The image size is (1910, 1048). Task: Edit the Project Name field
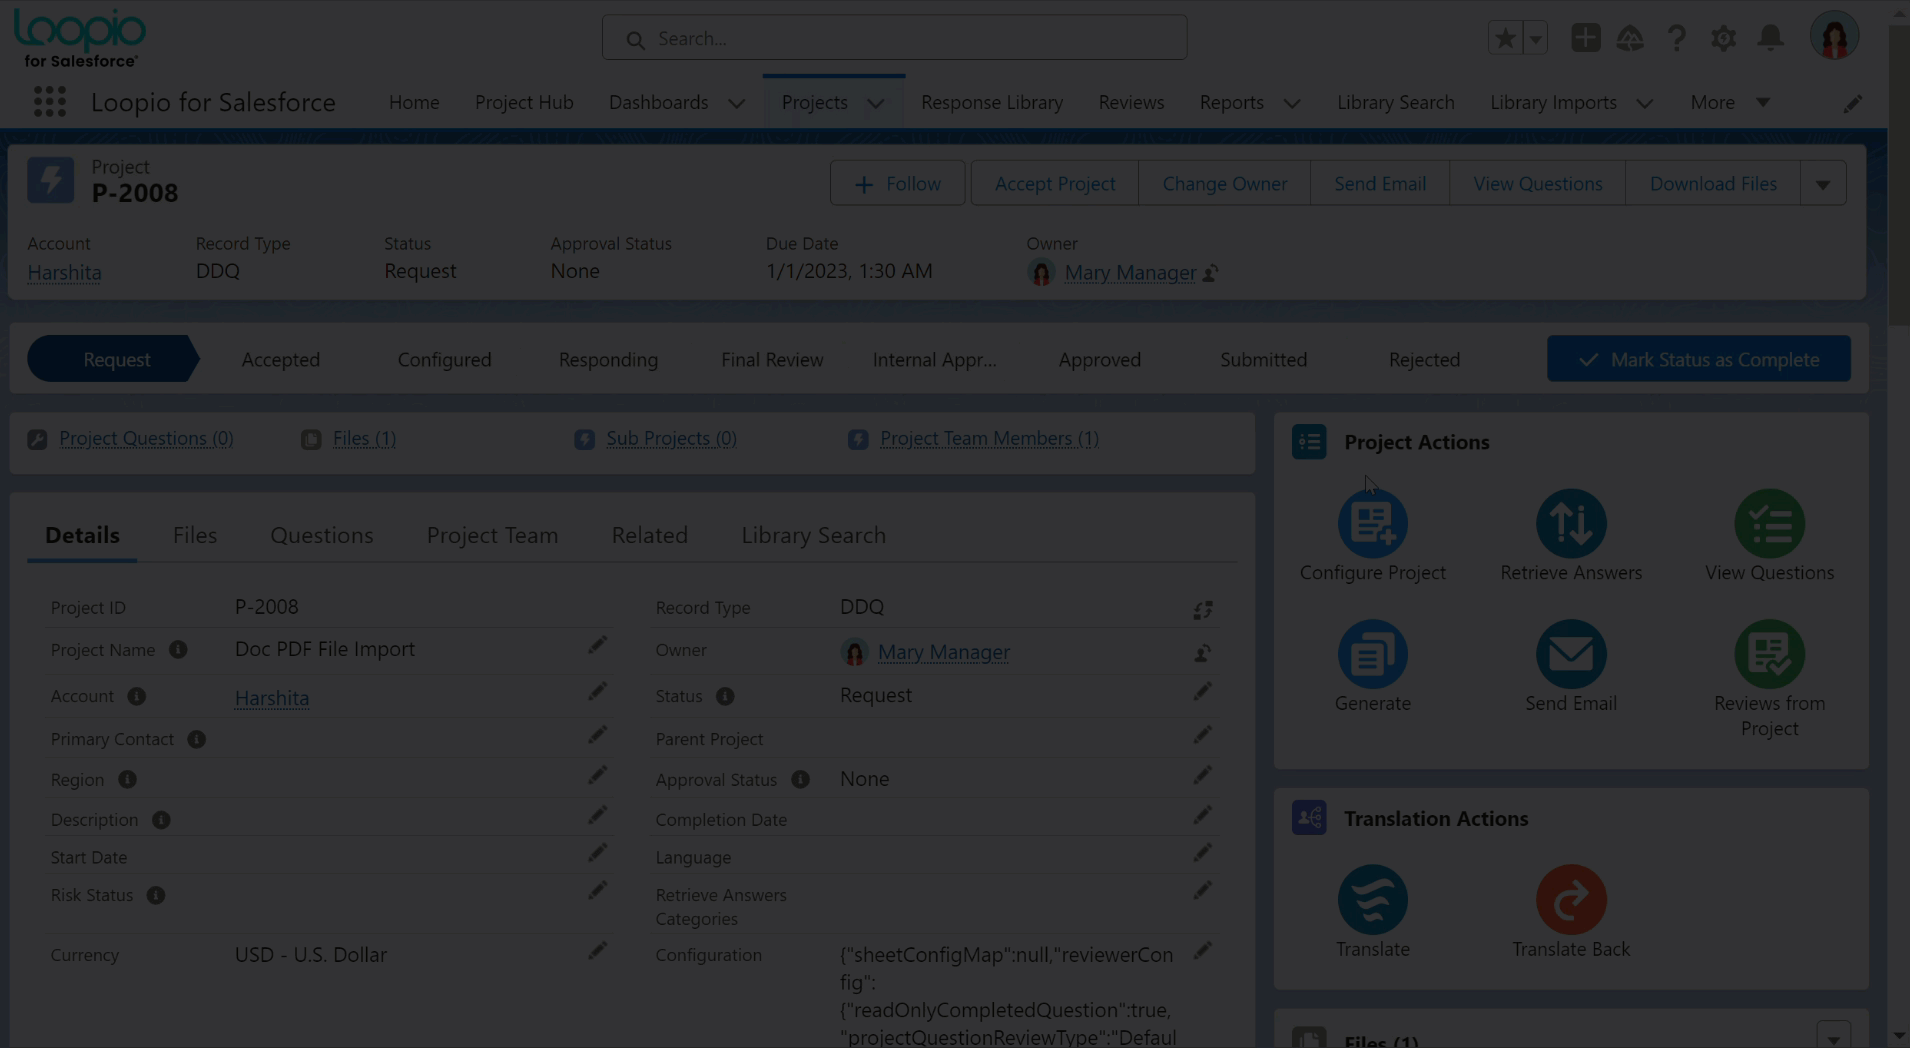point(597,646)
